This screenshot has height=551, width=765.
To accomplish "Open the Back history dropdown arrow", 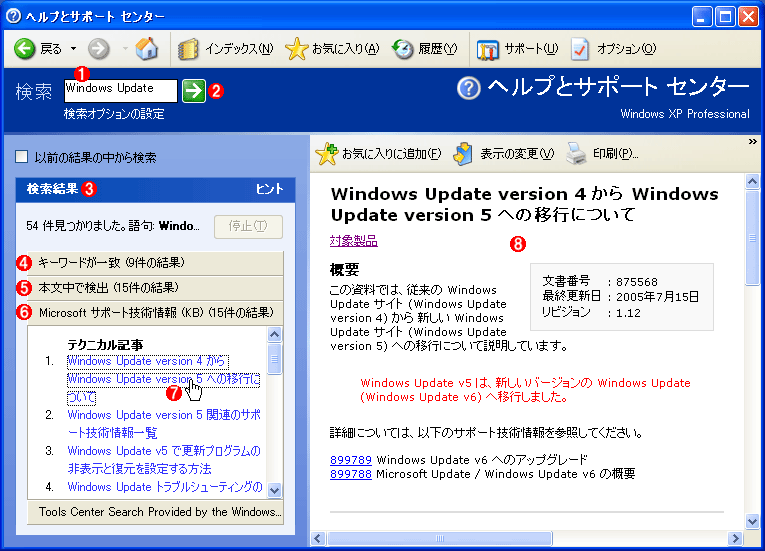I will point(73,48).
